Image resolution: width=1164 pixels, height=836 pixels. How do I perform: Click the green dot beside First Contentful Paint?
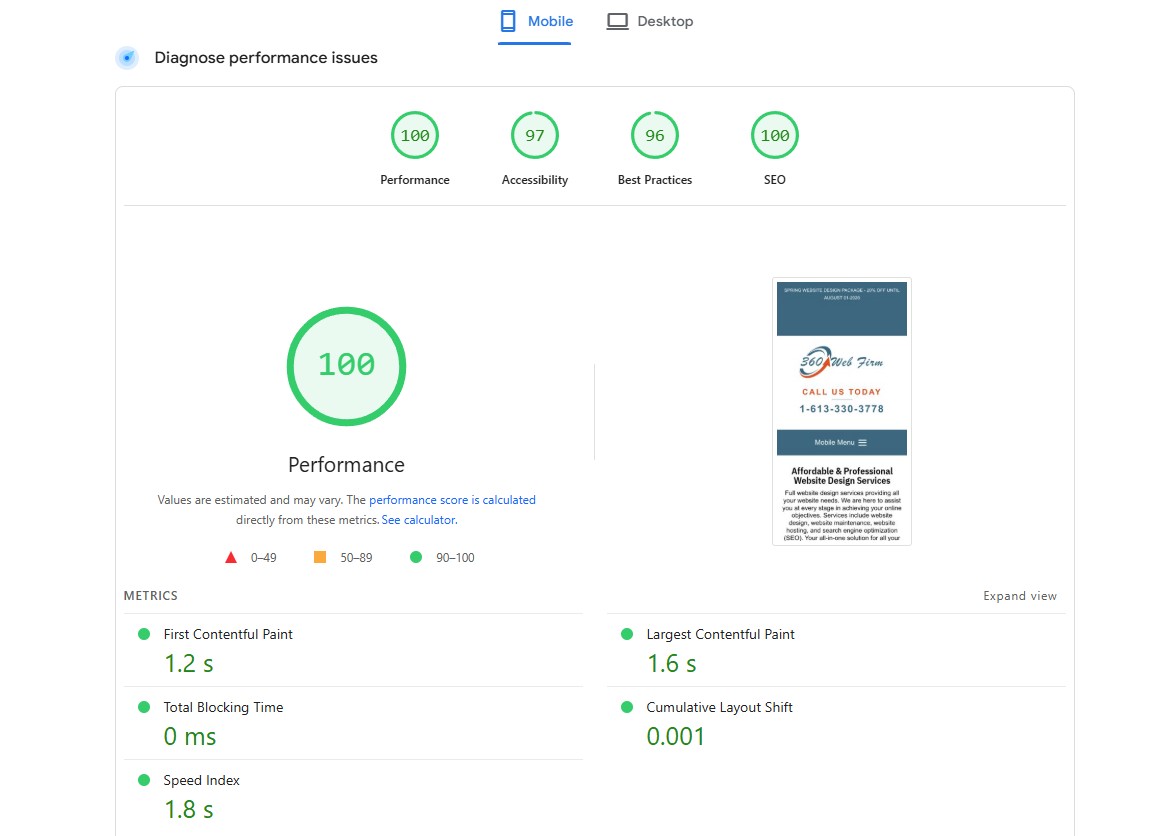point(145,633)
